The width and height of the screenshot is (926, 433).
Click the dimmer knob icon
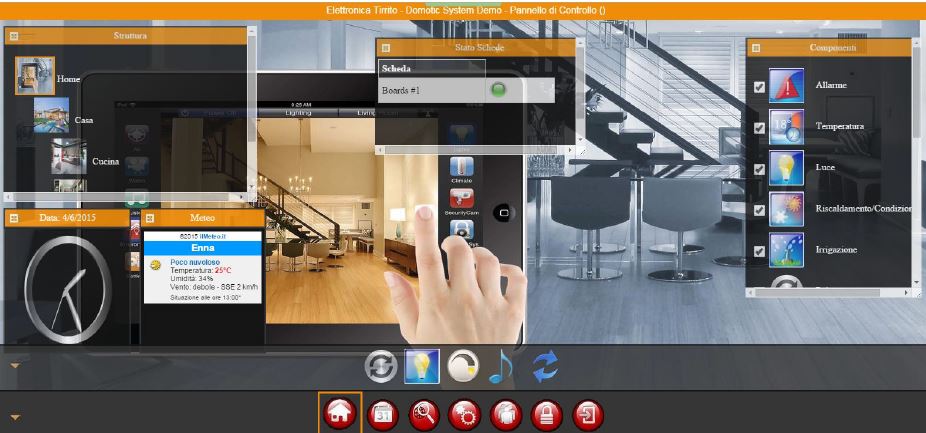(464, 366)
